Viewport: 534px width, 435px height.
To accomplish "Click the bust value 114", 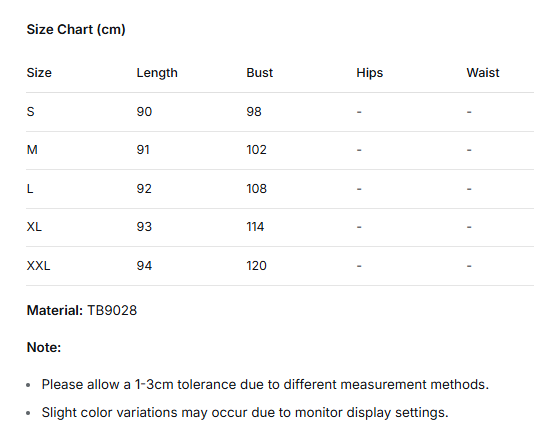I will click(255, 227).
